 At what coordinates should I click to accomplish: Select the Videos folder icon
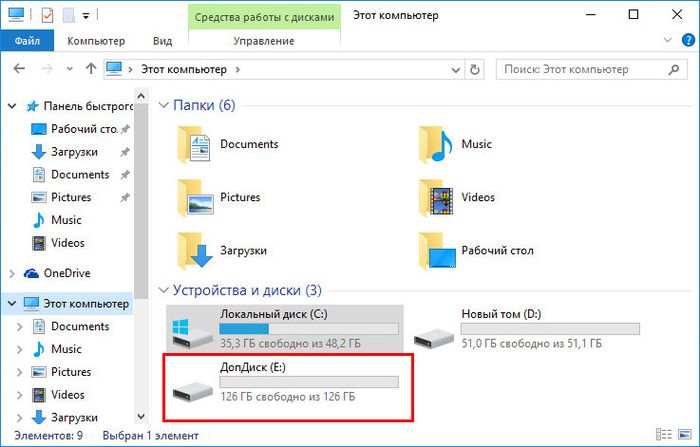point(436,198)
